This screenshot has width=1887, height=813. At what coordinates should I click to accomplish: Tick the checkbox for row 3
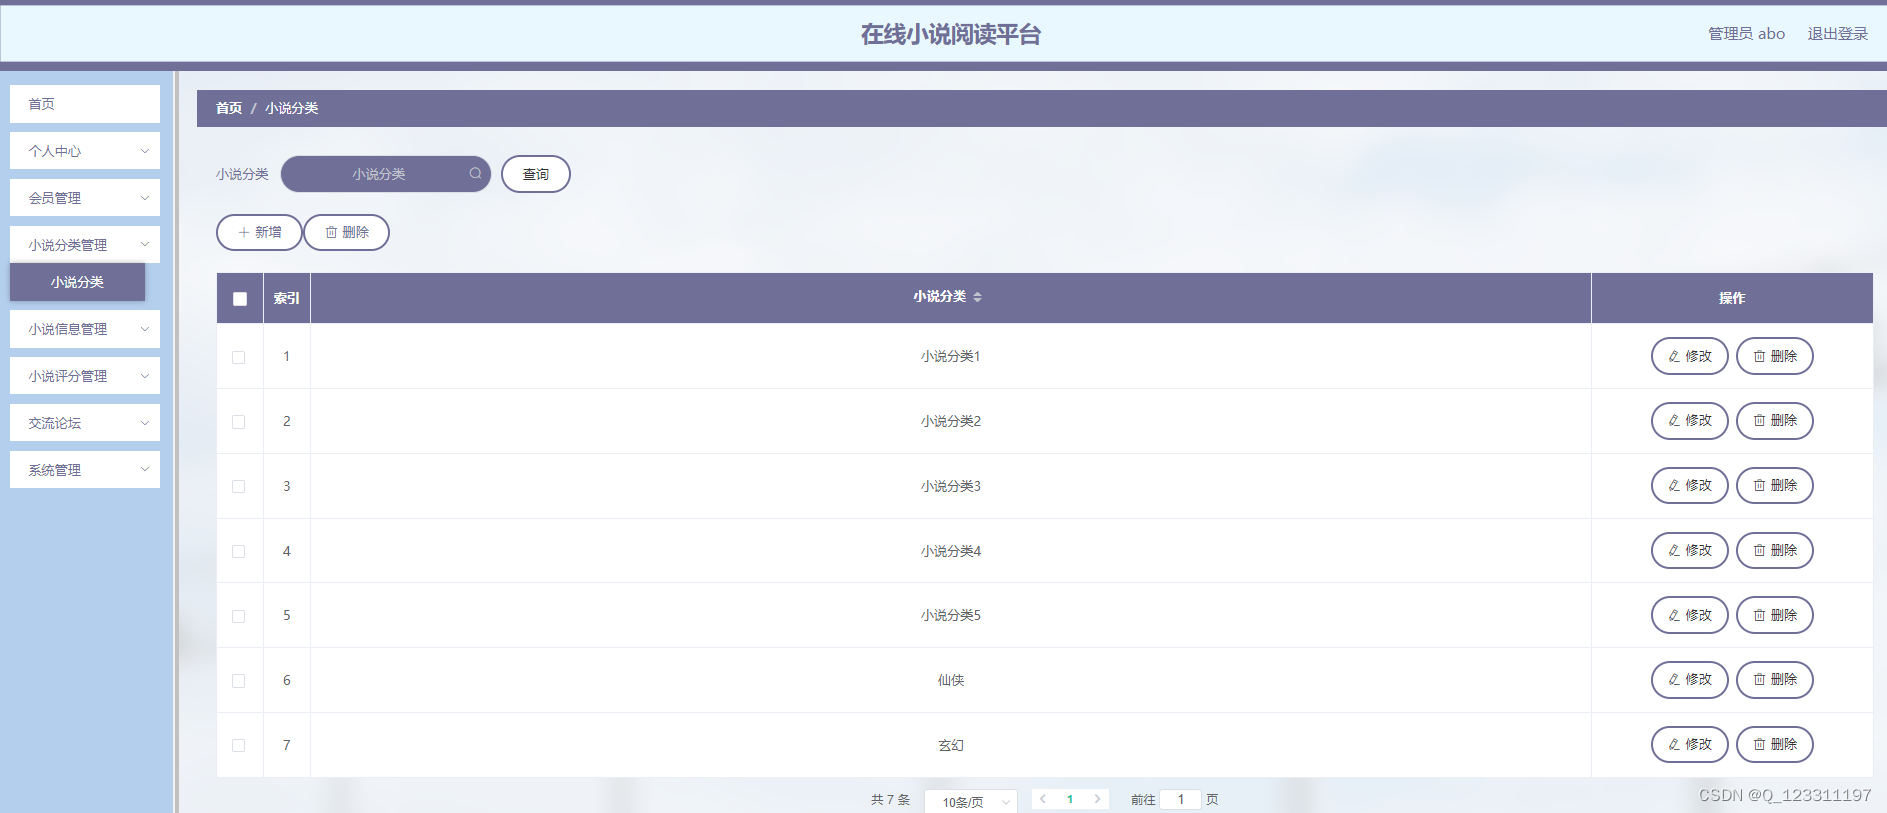tap(238, 487)
